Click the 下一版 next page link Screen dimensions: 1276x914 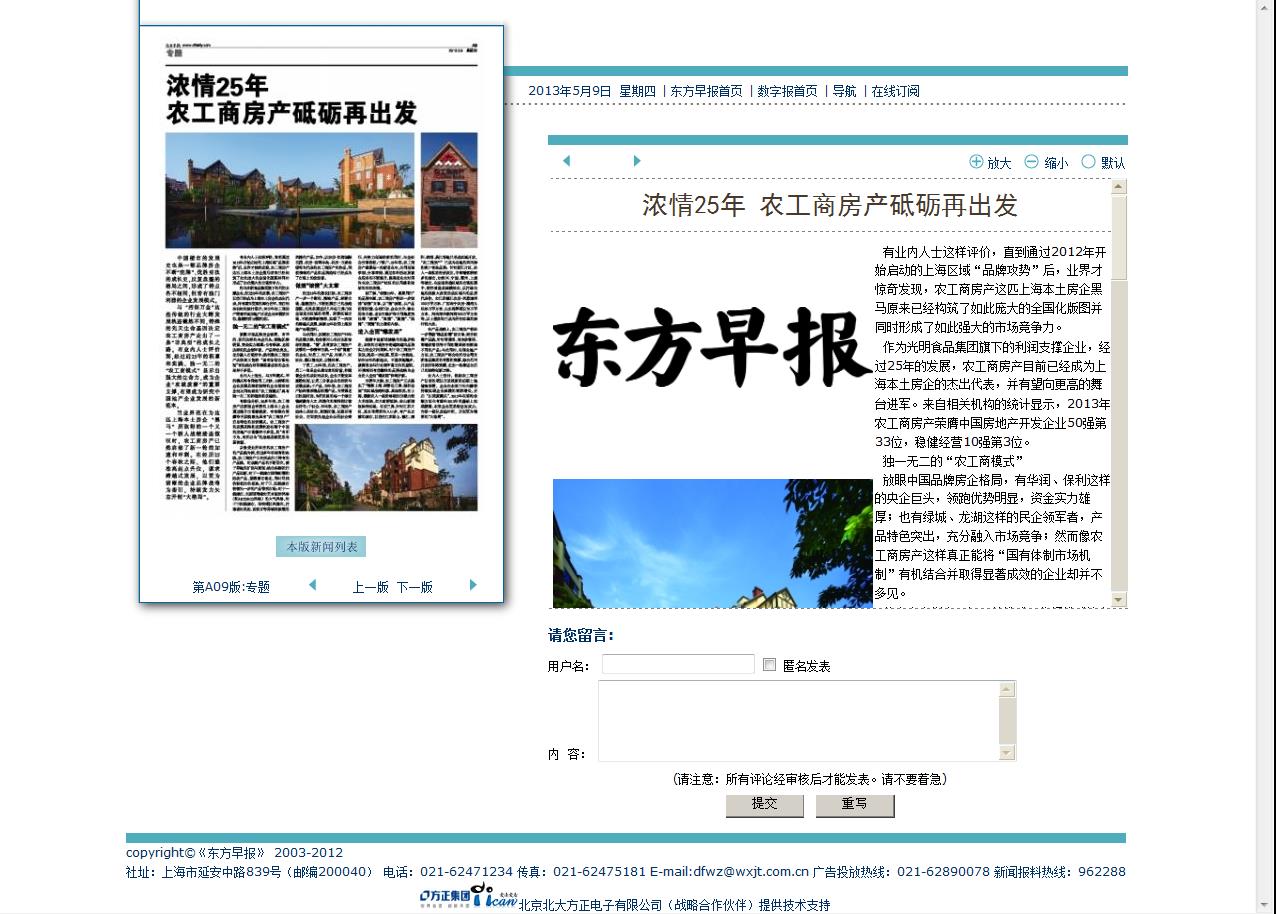414,587
